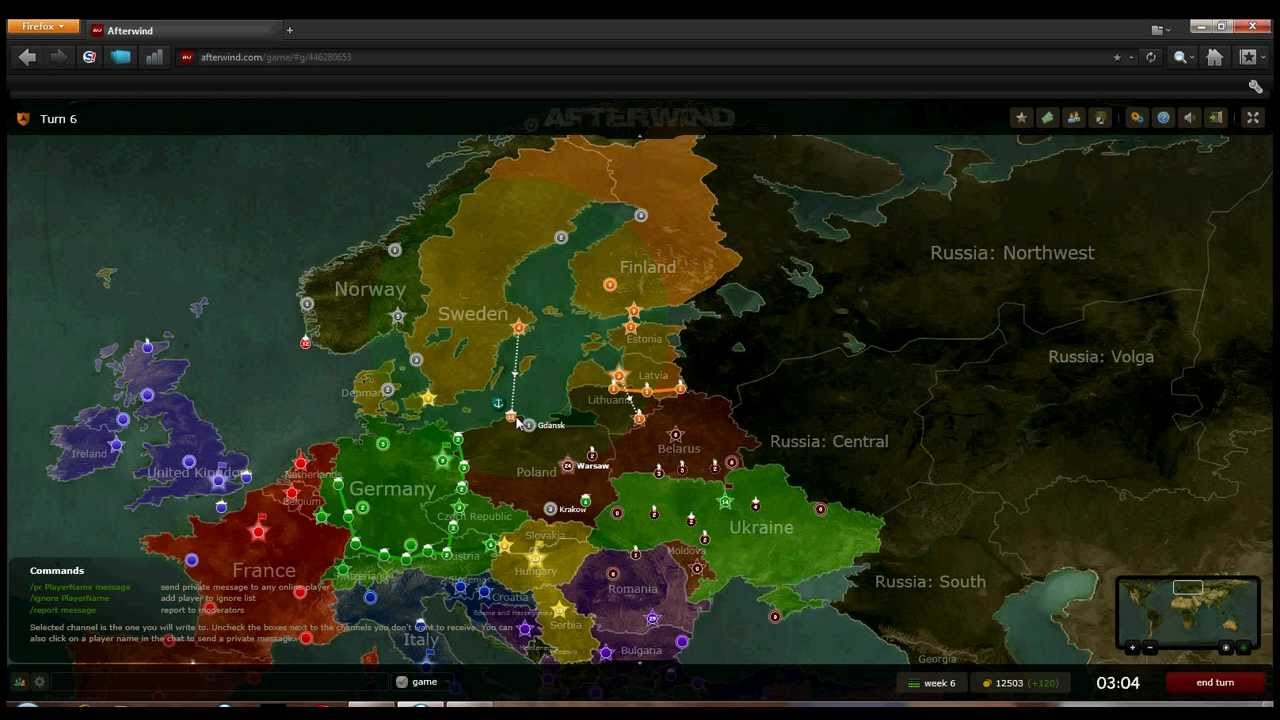The image size is (1280, 720).
Task: Click the Germany country label
Action: (392, 489)
